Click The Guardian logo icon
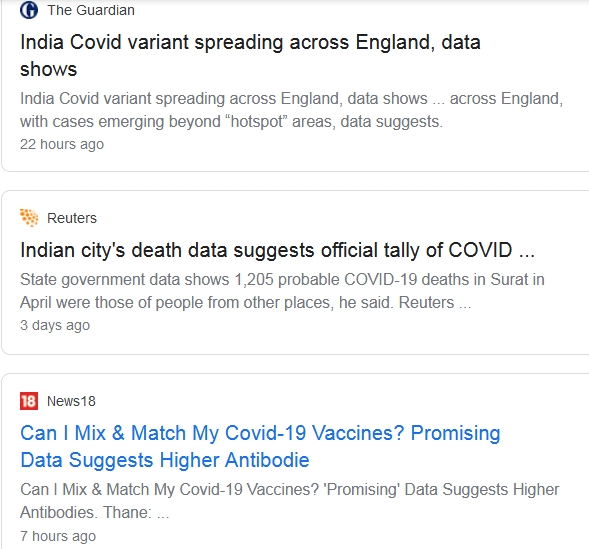The height and width of the screenshot is (549, 589). click(29, 10)
